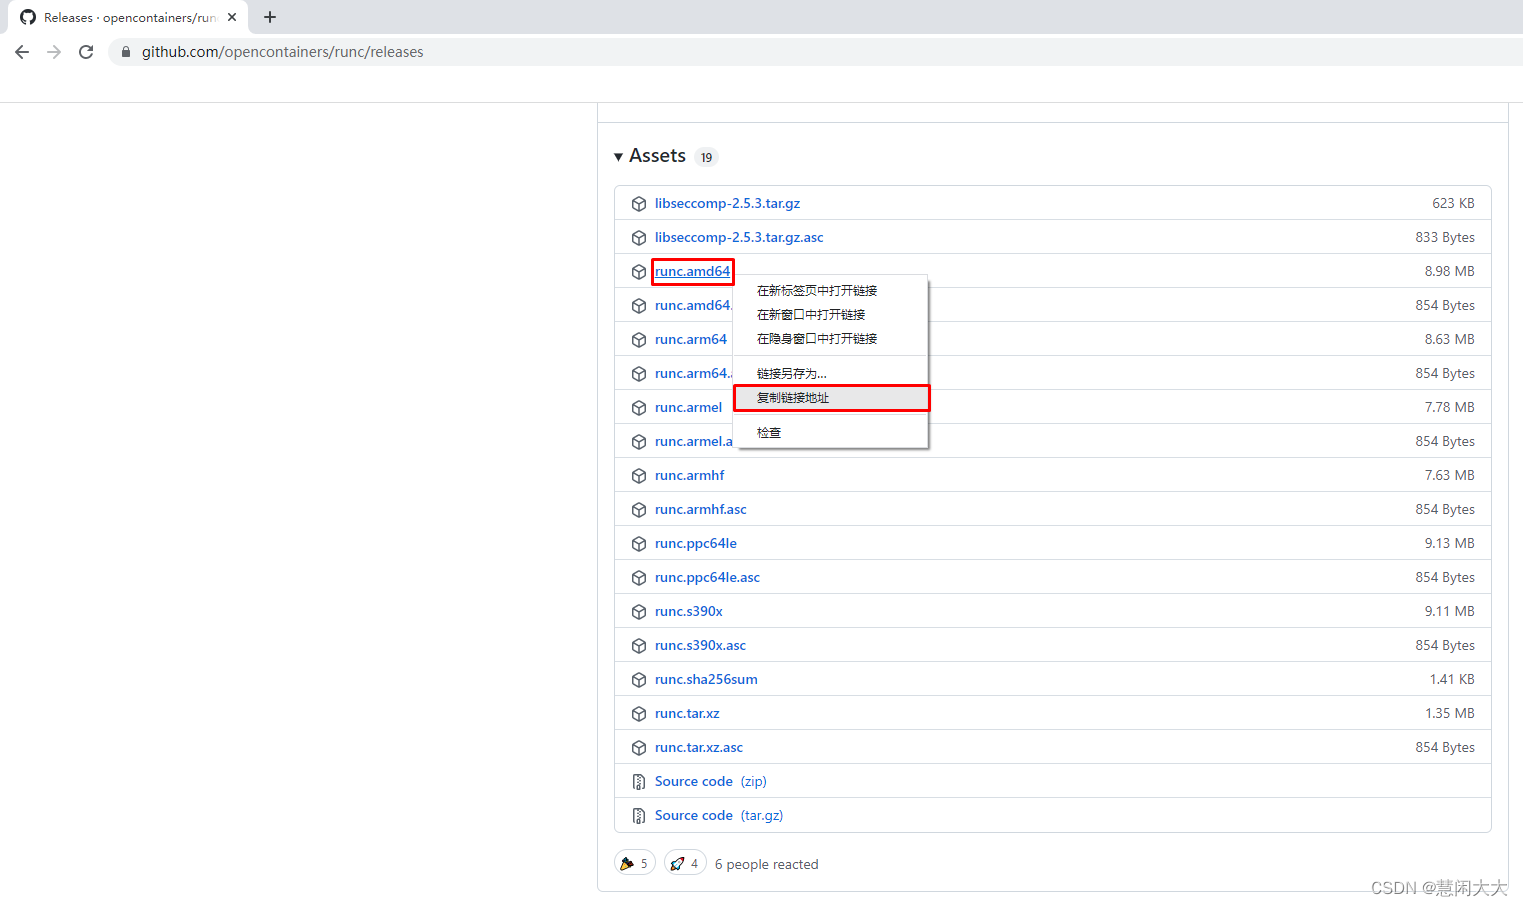Click the browser Back arrow
Viewport: 1523px width, 906px height.
click(22, 52)
